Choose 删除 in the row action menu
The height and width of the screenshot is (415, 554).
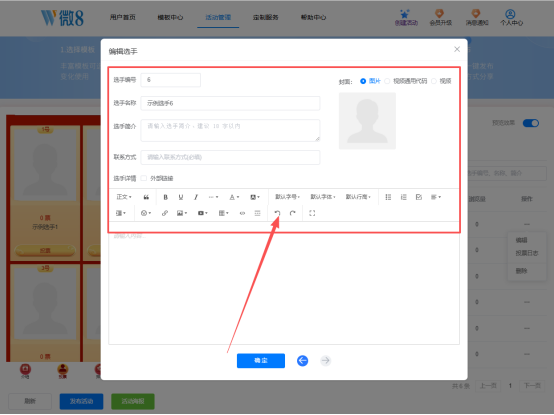click(521, 271)
